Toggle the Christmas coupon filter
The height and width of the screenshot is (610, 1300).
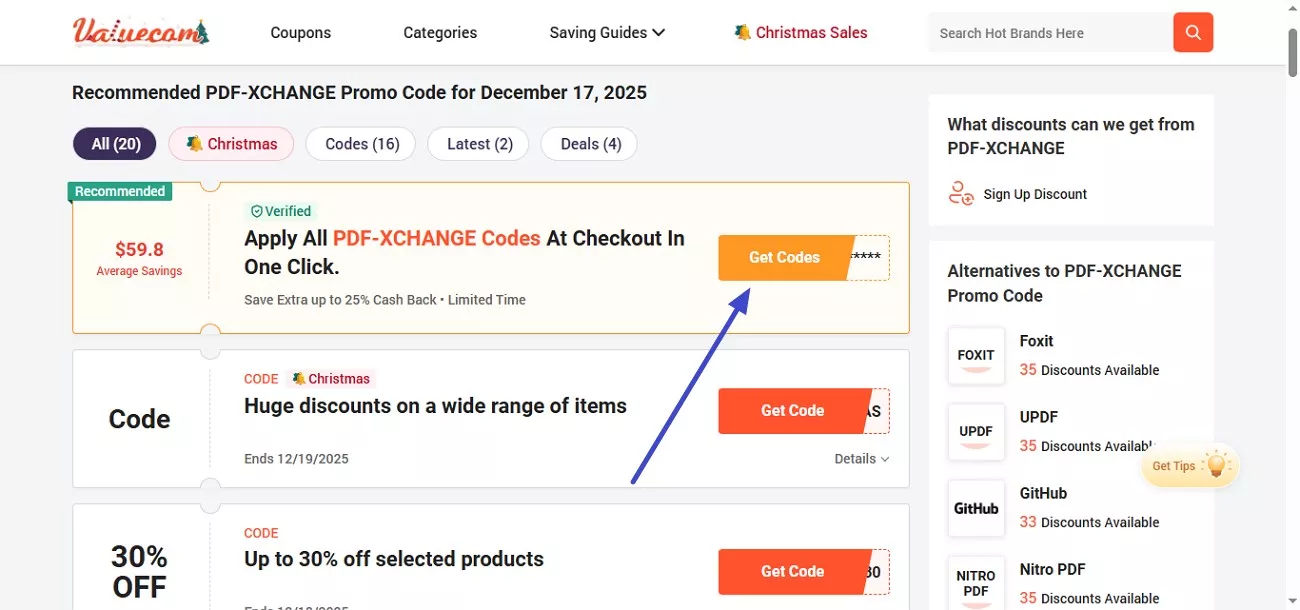[231, 143]
